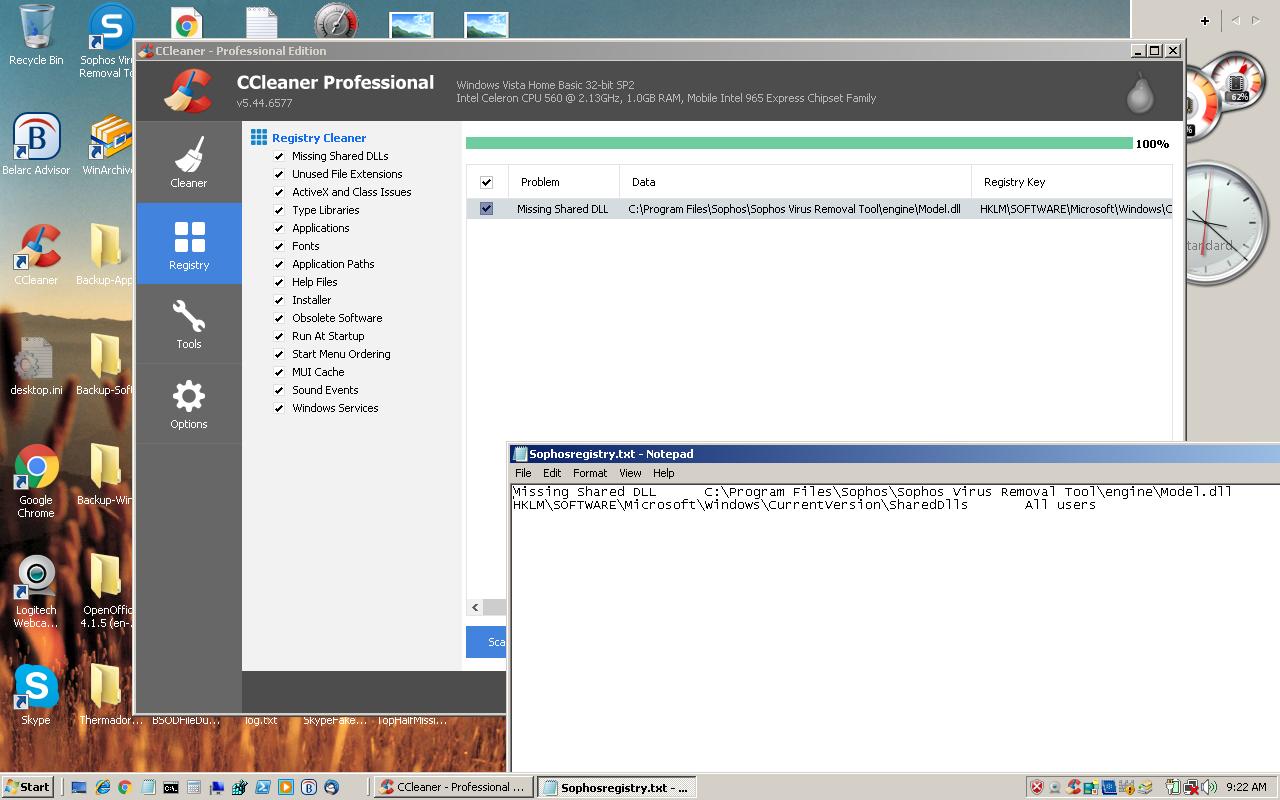Click the CCleaner logo in the header
The height and width of the screenshot is (800, 1280).
(188, 91)
